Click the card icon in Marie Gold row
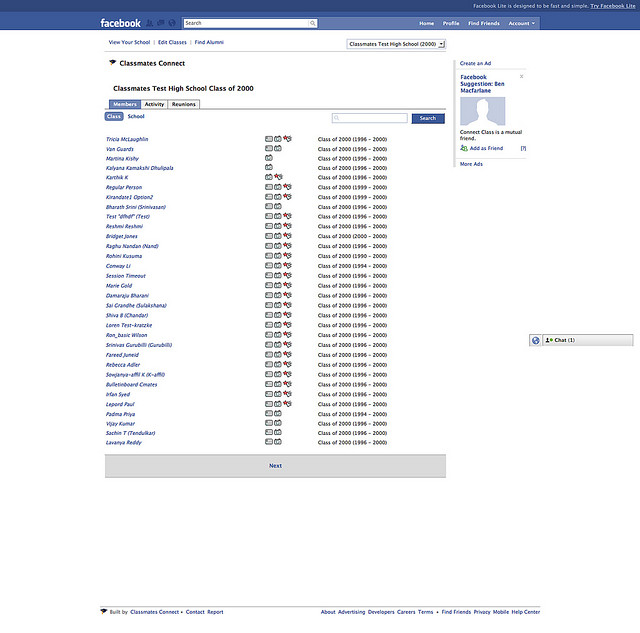This screenshot has height=633, width=640. (269, 285)
